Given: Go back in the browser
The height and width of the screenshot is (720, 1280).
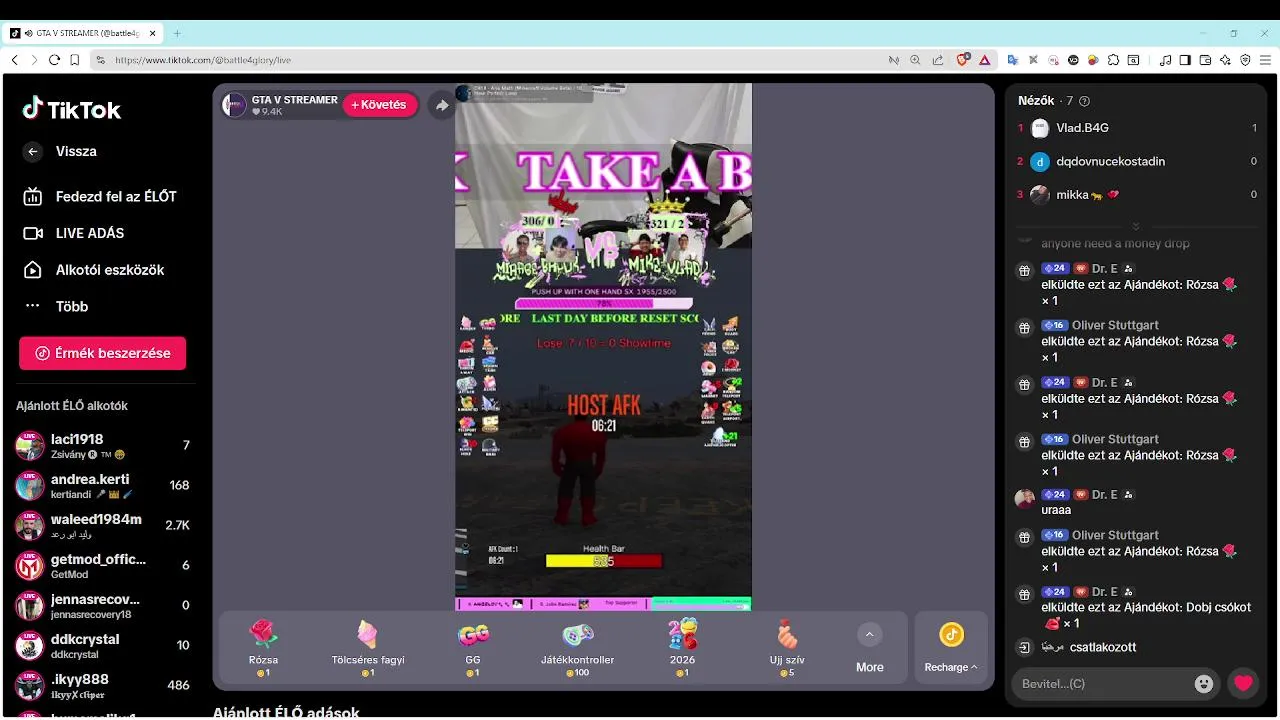Looking at the screenshot, I should click(14, 60).
